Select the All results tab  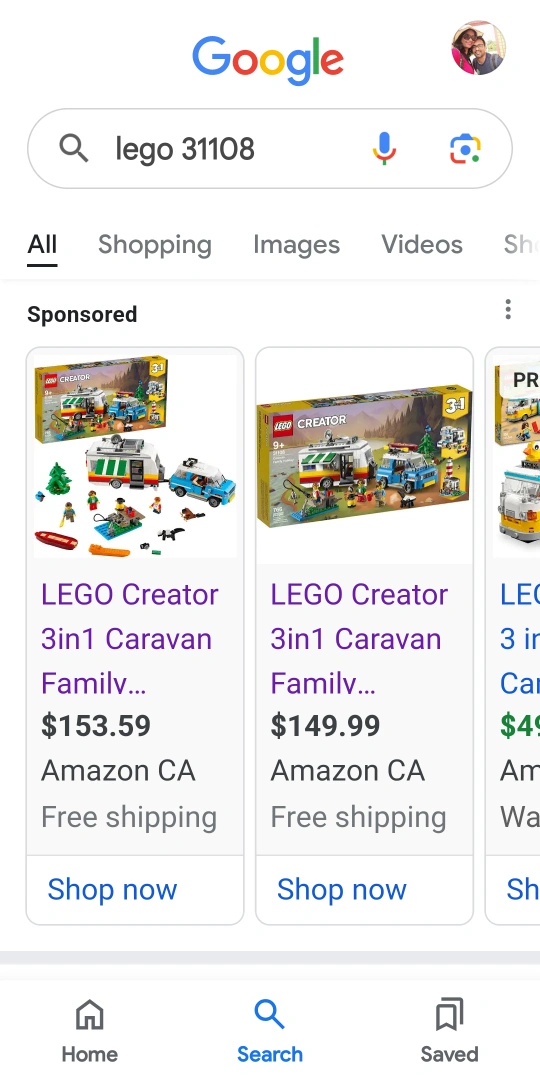42,244
